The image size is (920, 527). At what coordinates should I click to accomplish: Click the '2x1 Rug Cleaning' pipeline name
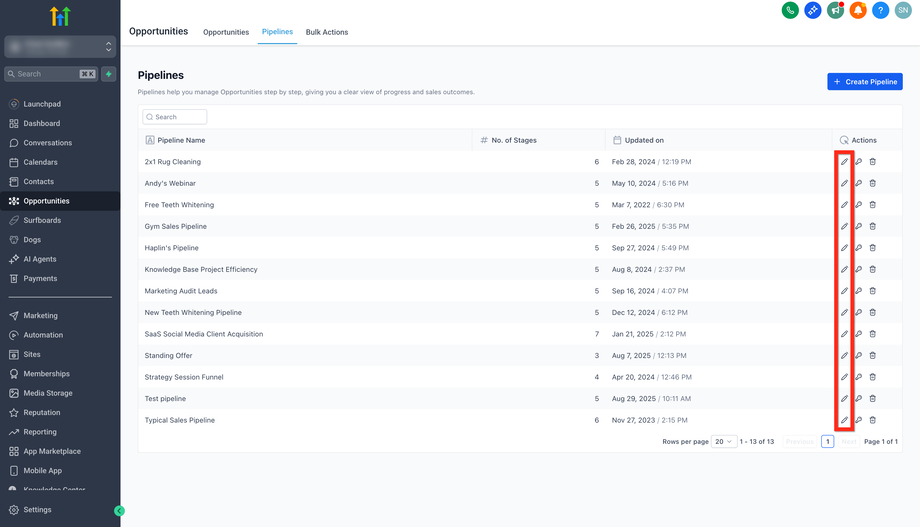172,161
